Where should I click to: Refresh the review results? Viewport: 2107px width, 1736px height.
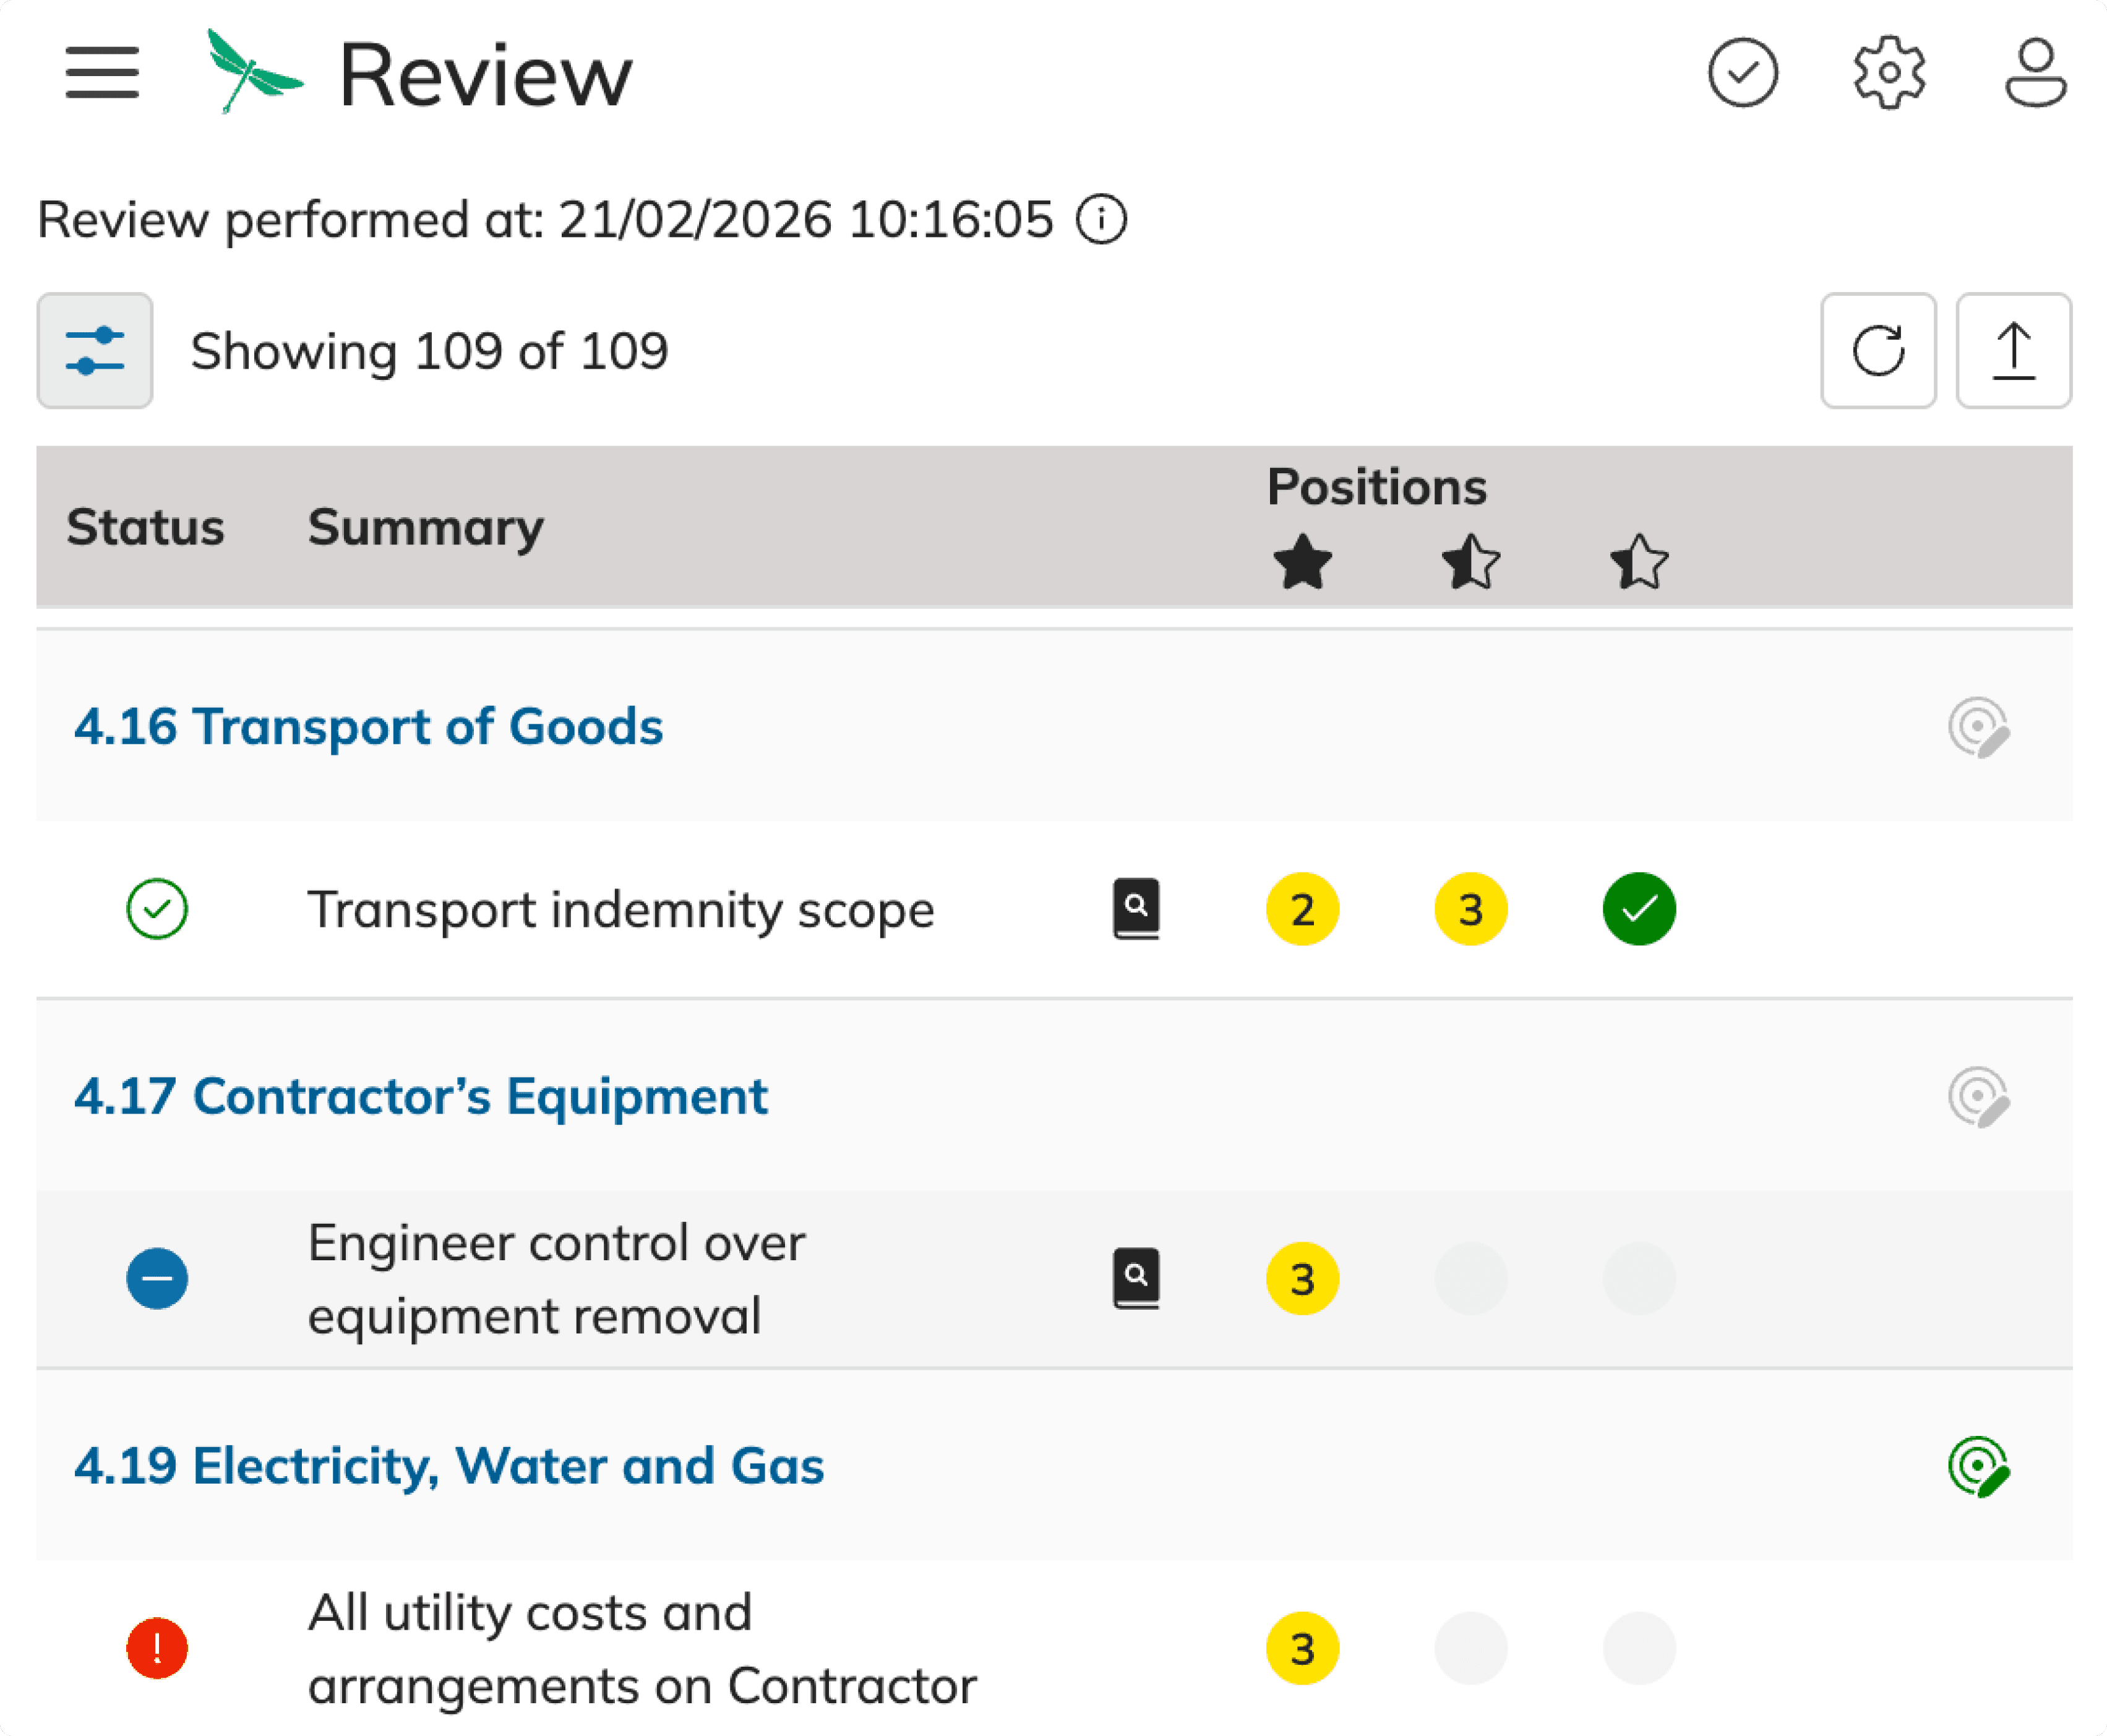point(1877,351)
